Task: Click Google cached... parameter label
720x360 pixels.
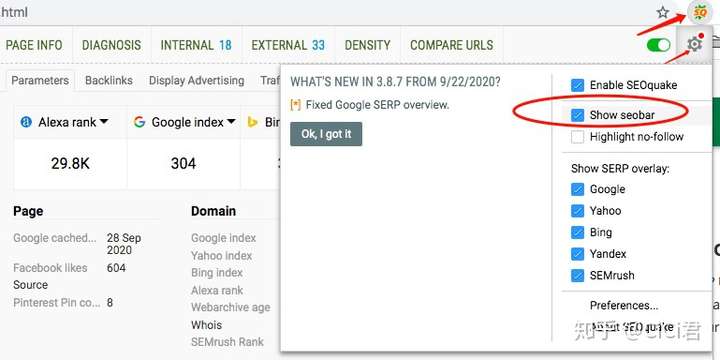Action: point(55,238)
